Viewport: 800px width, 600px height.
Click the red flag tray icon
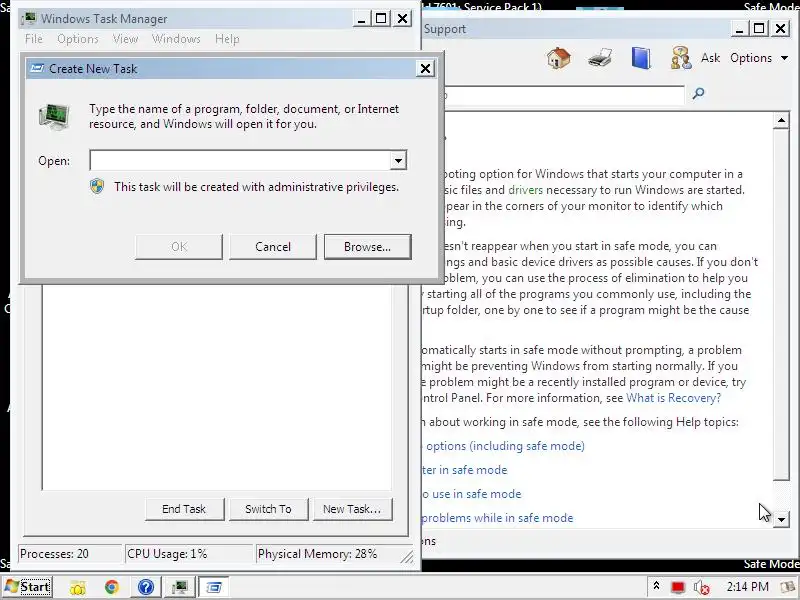[678, 587]
